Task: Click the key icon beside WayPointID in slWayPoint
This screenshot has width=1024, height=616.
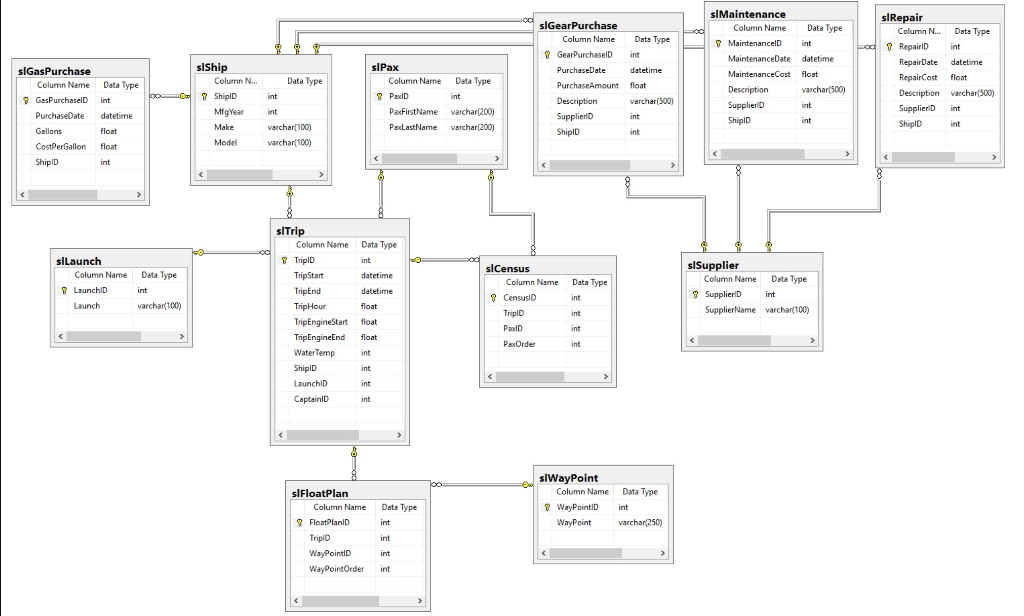Action: point(546,506)
